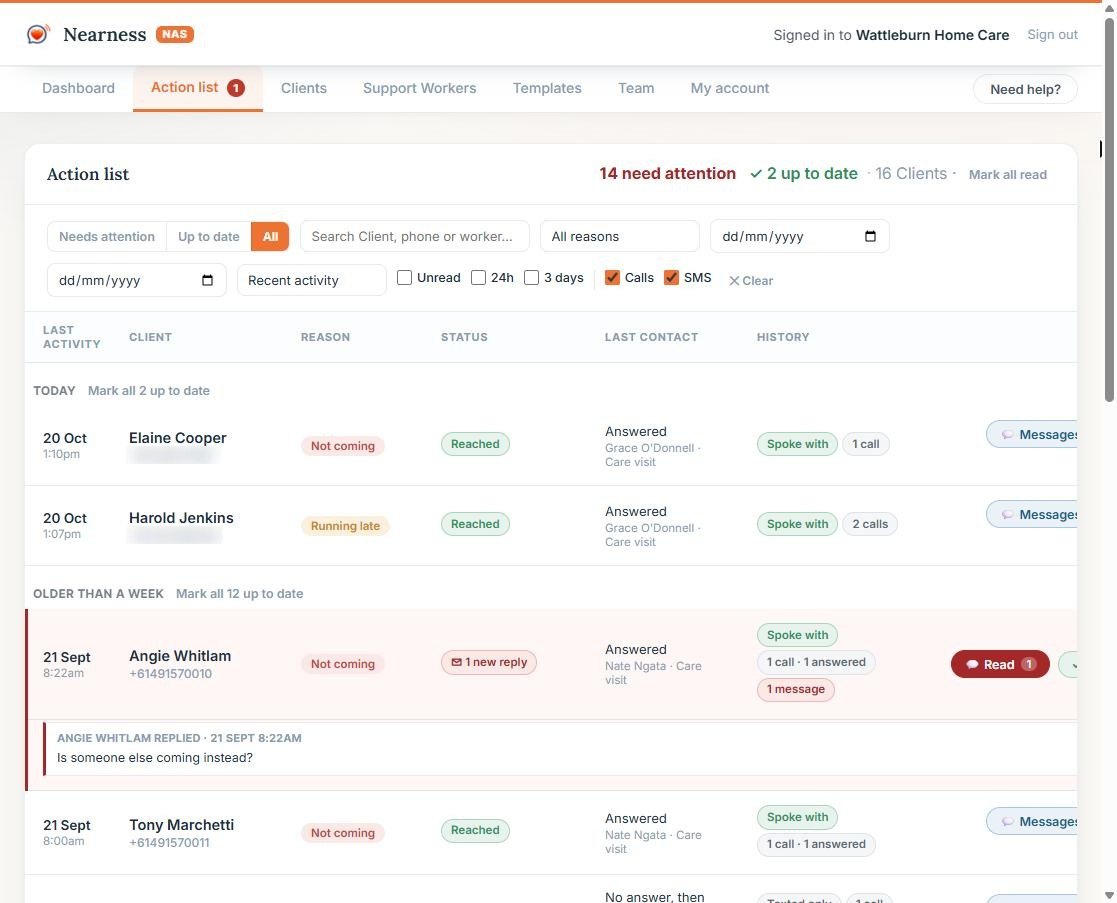Uncheck the SMS checkbox
This screenshot has height=903, width=1117.
pos(671,277)
